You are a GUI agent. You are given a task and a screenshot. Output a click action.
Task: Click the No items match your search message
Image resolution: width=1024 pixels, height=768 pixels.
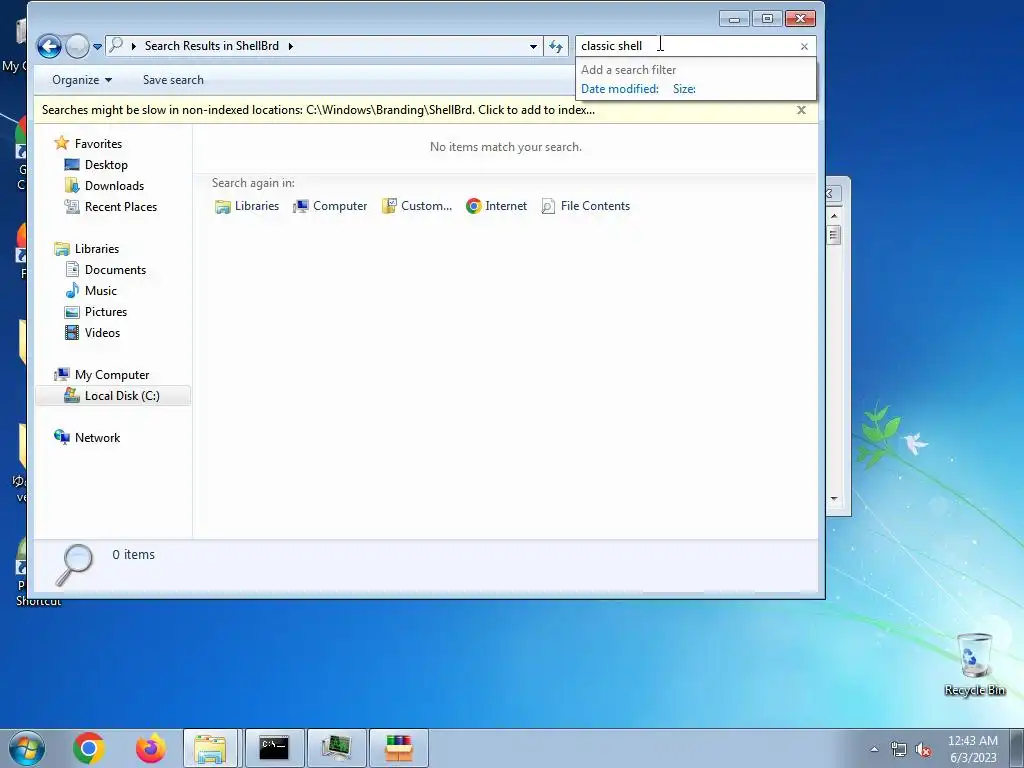(x=505, y=147)
